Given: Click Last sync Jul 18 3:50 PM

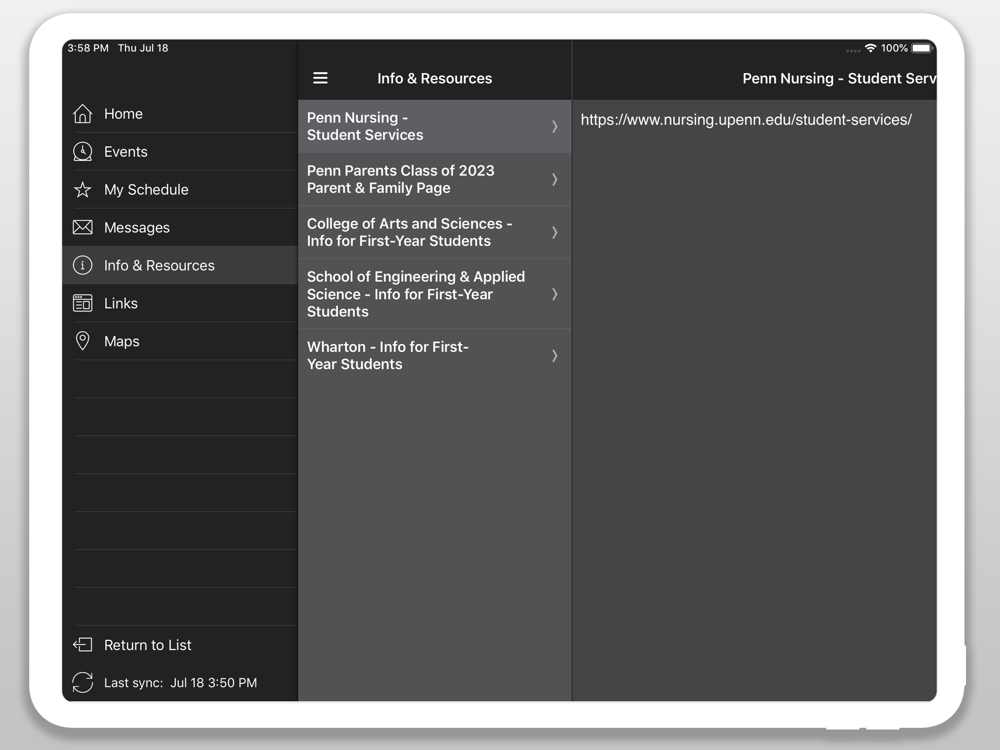Looking at the screenshot, I should click(x=180, y=682).
